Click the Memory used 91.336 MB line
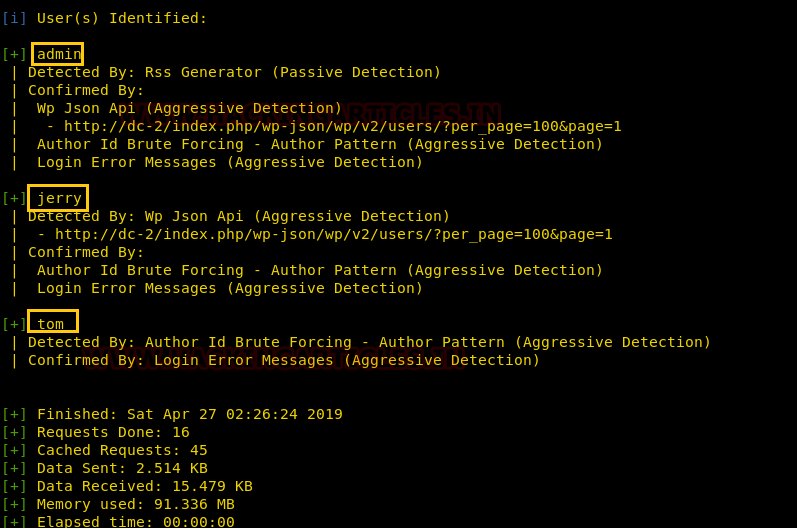Viewport: 797px width, 528px height. 136,504
